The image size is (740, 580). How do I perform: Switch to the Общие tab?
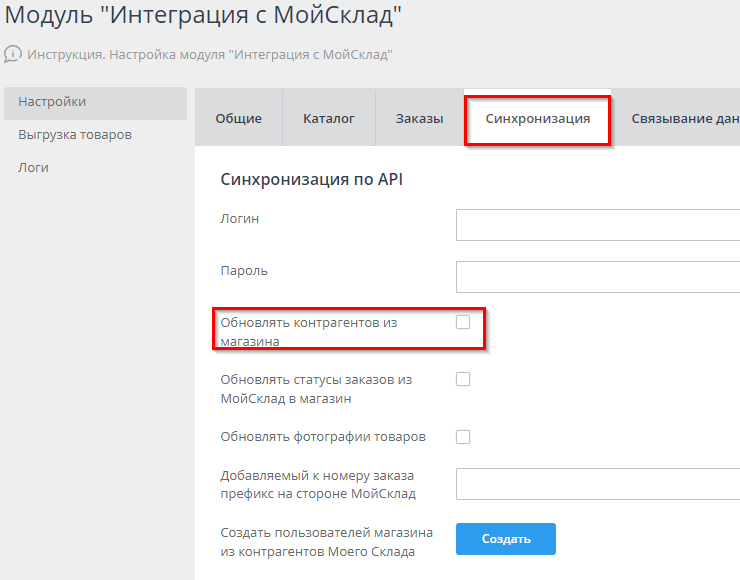coord(238,118)
